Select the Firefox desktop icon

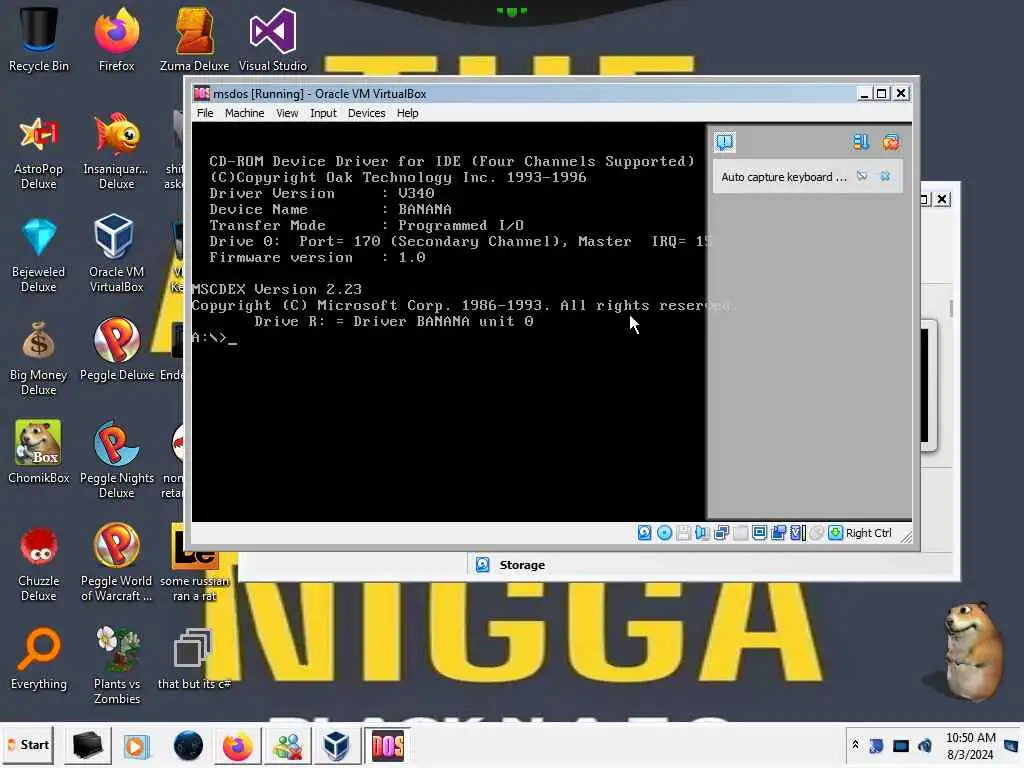(116, 39)
